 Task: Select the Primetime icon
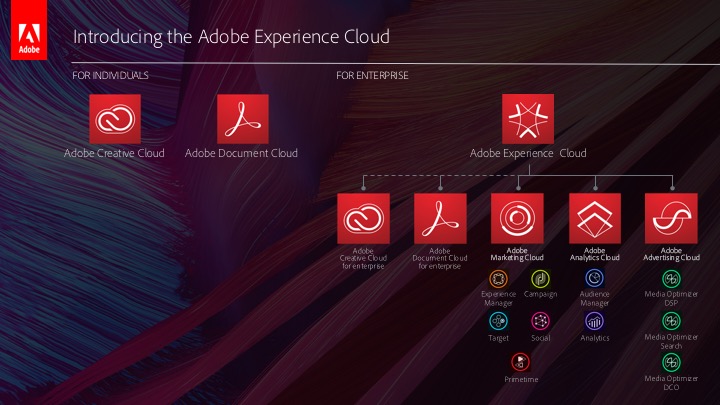pos(520,362)
